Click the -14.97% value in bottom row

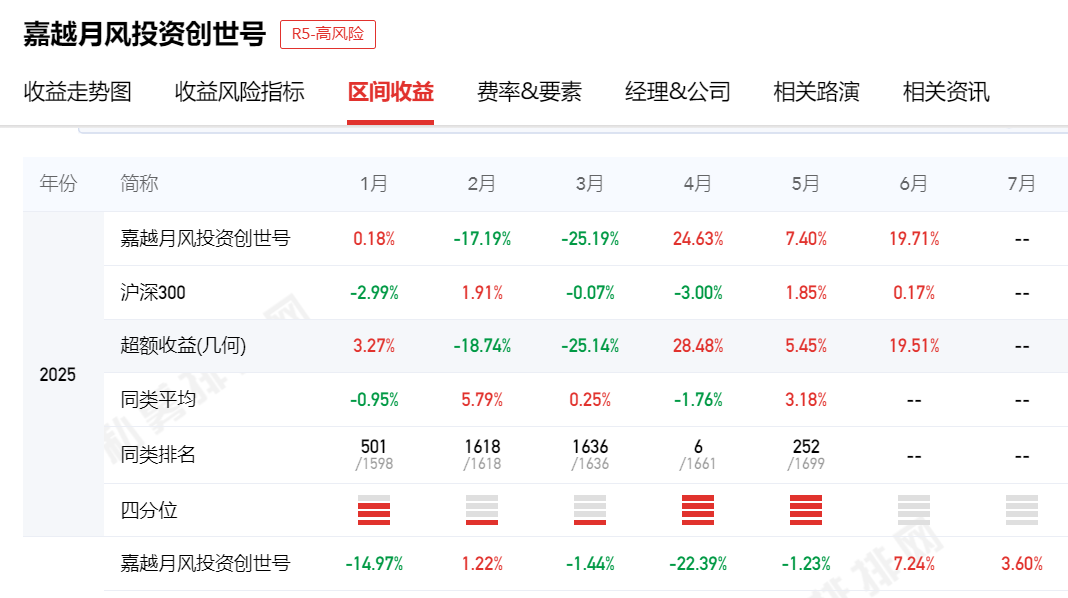pos(374,564)
